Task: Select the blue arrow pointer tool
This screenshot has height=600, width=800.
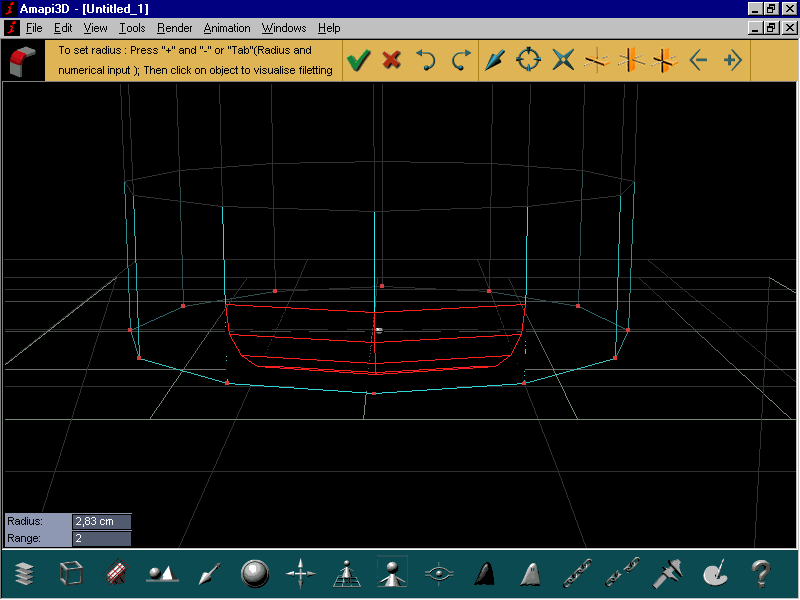Action: click(494, 60)
